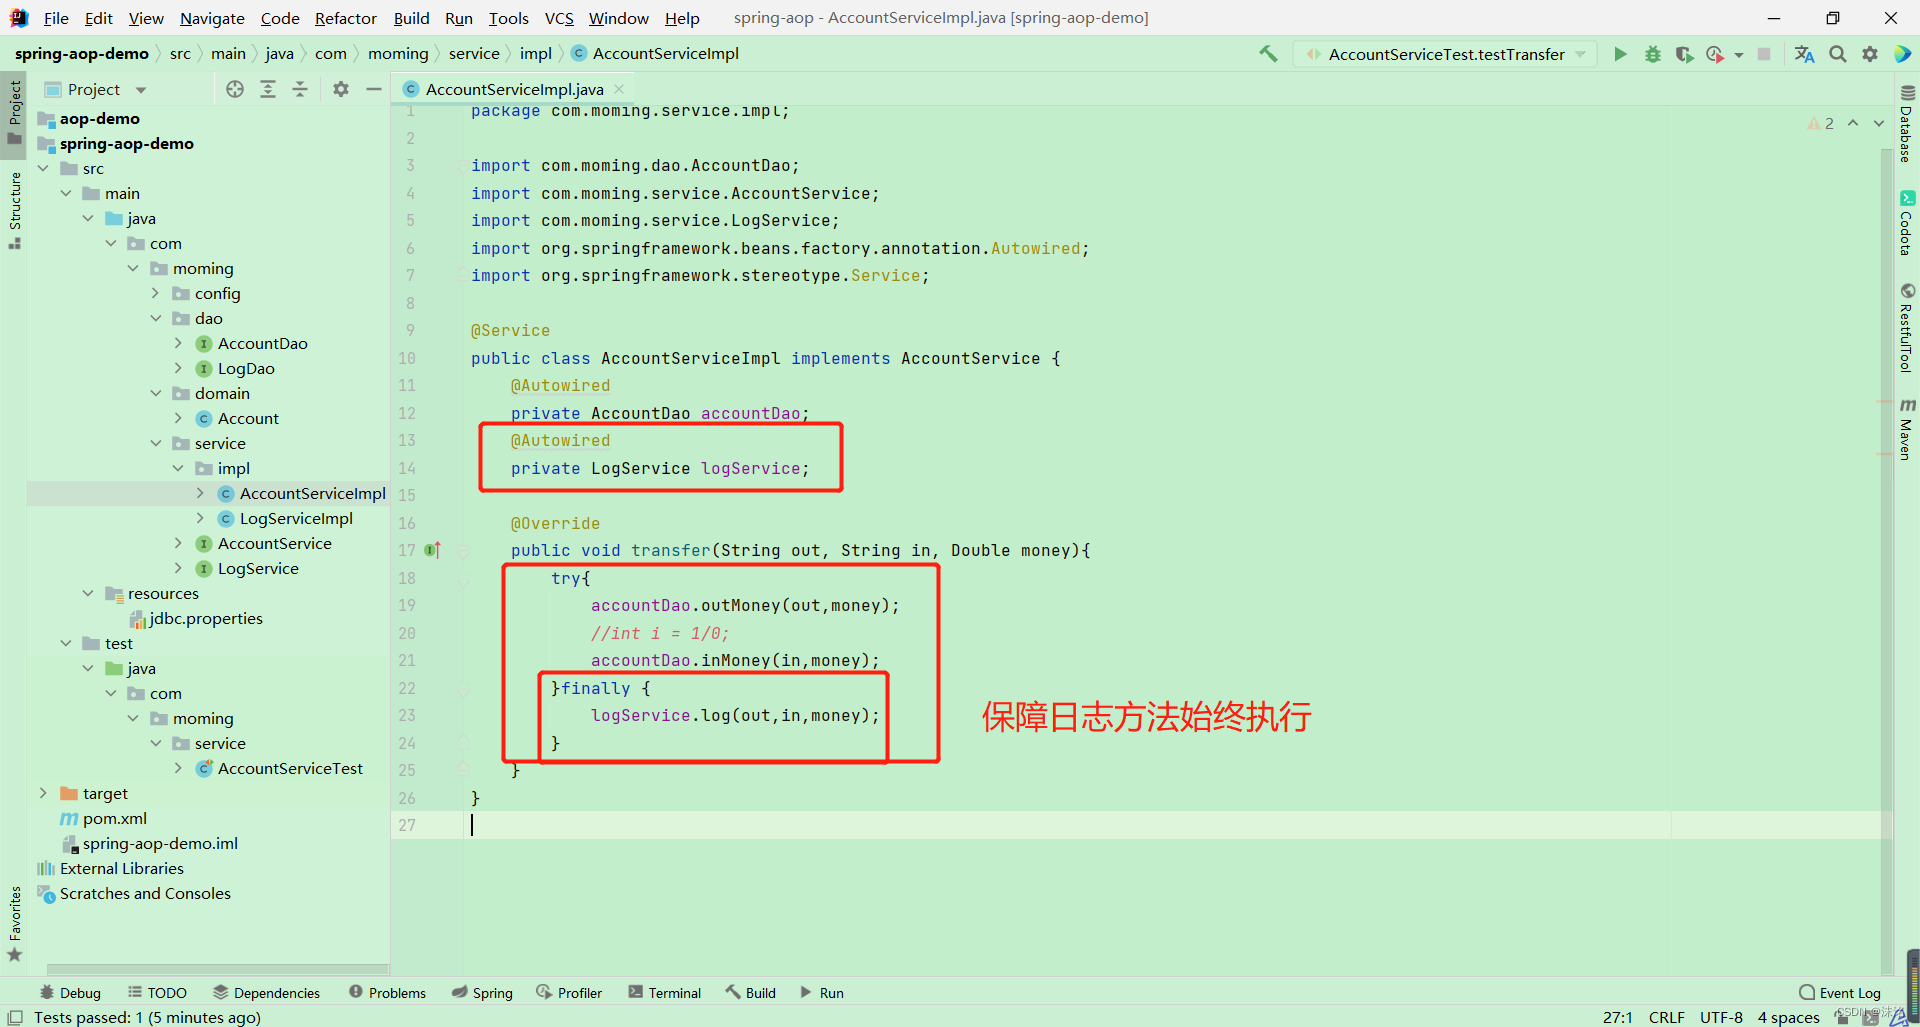Expand the config folder

pos(156,293)
